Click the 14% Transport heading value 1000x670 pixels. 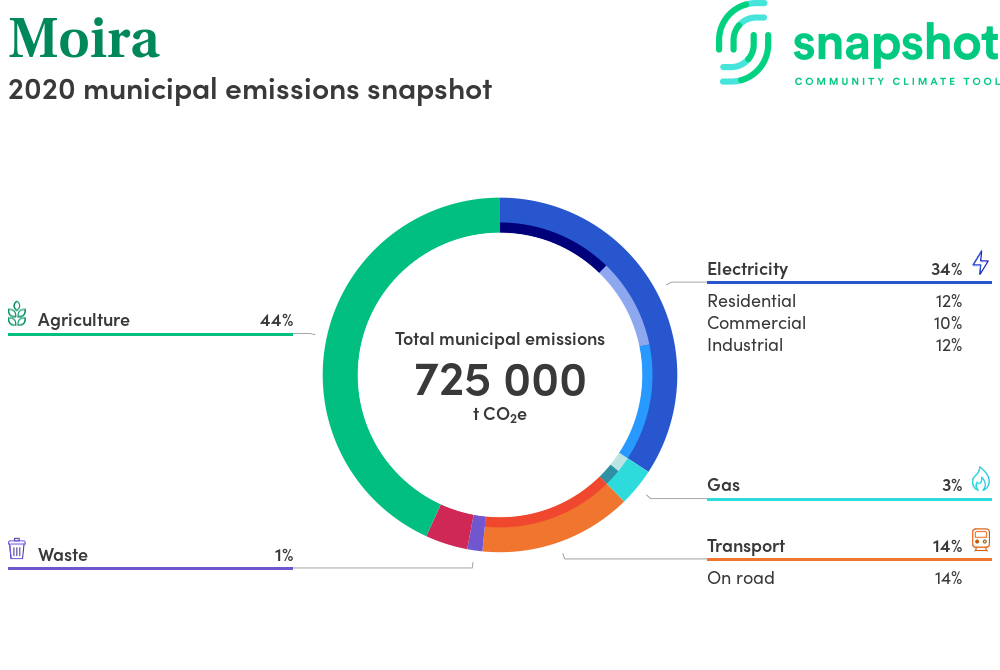[947, 546]
